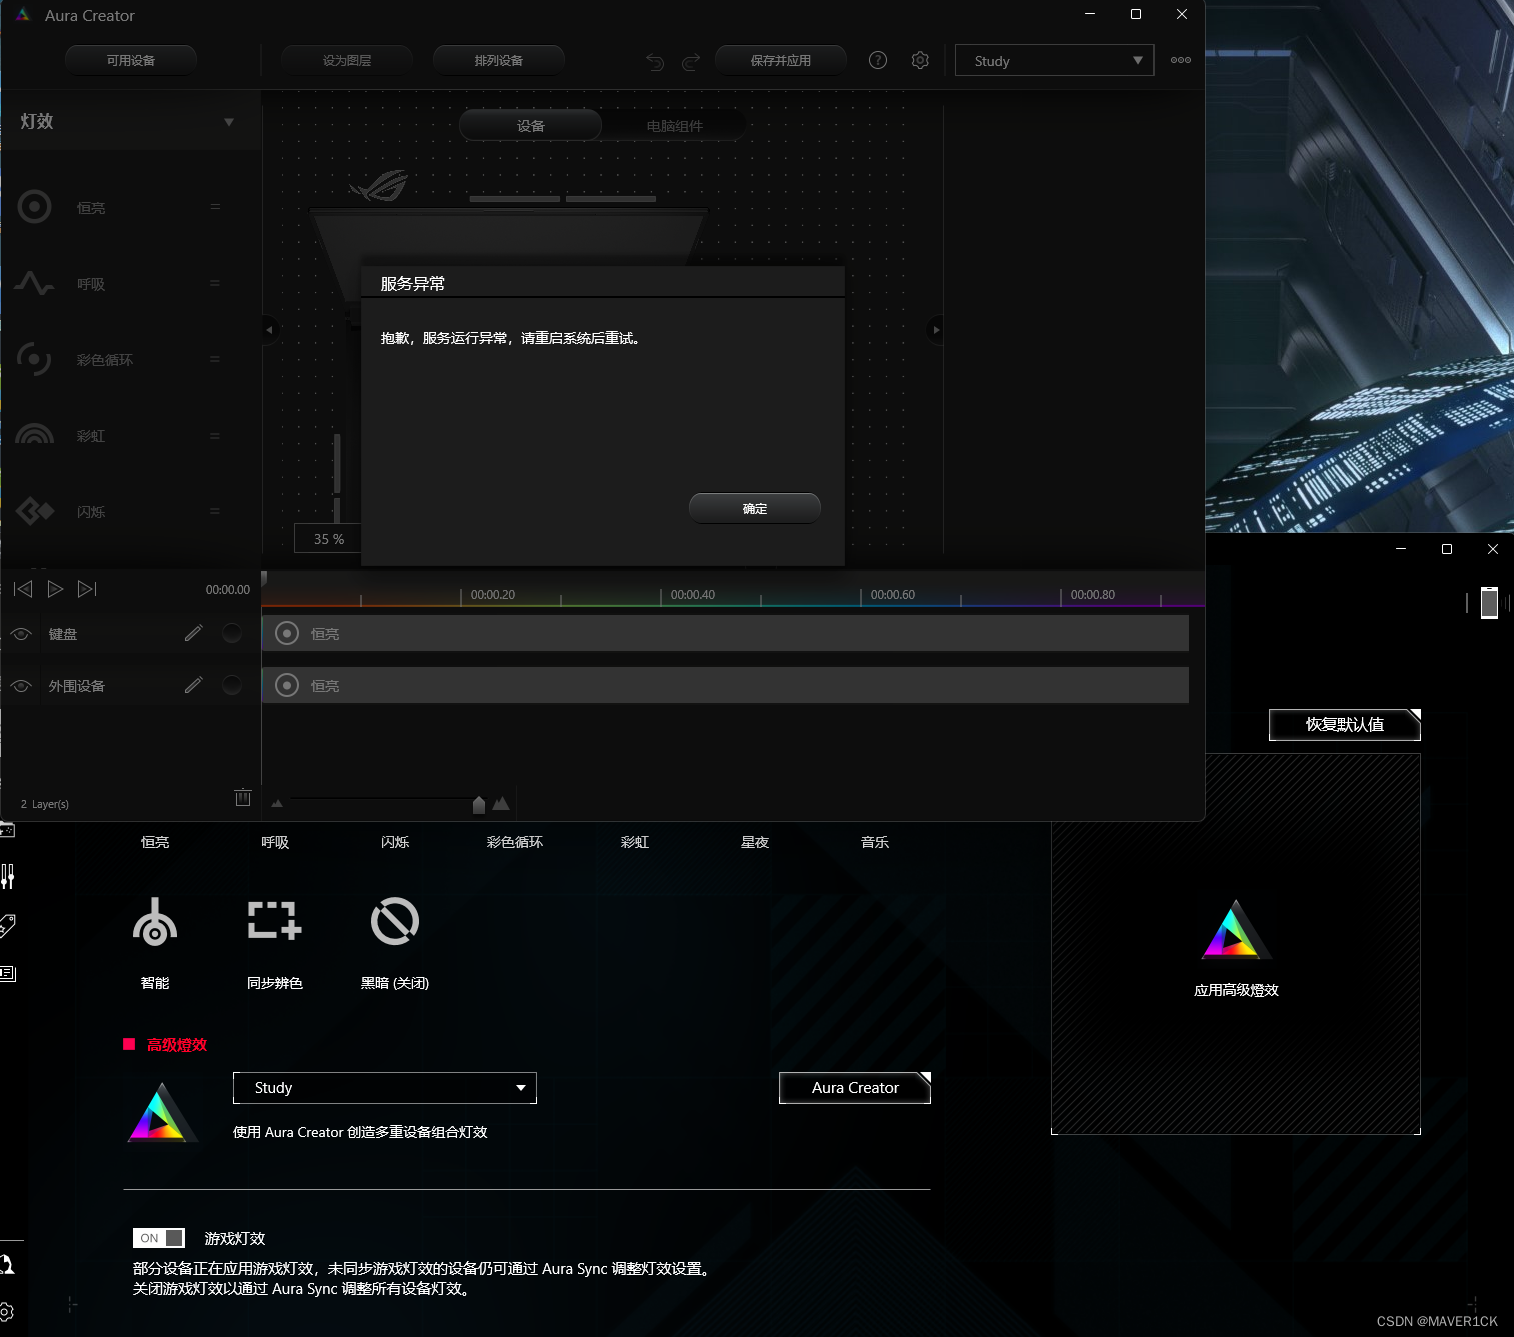Screen dimensions: 1514x1337
Task: Select the 音乐 basic effect label
Action: (x=875, y=842)
